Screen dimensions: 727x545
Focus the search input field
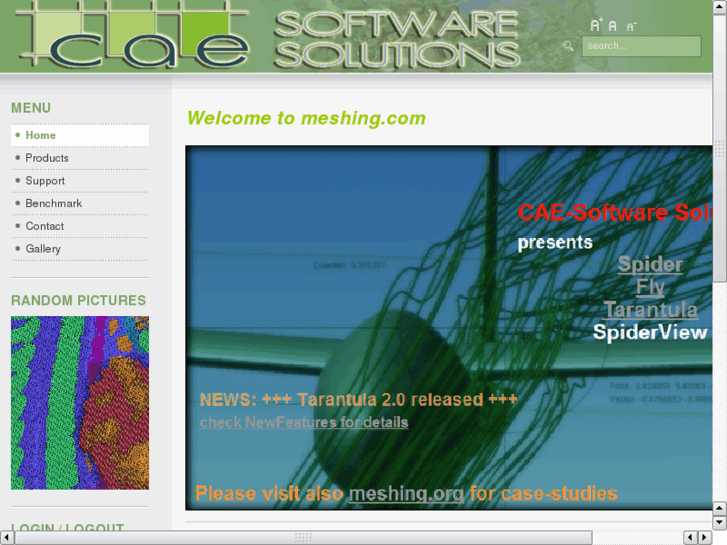pyautogui.click(x=641, y=46)
